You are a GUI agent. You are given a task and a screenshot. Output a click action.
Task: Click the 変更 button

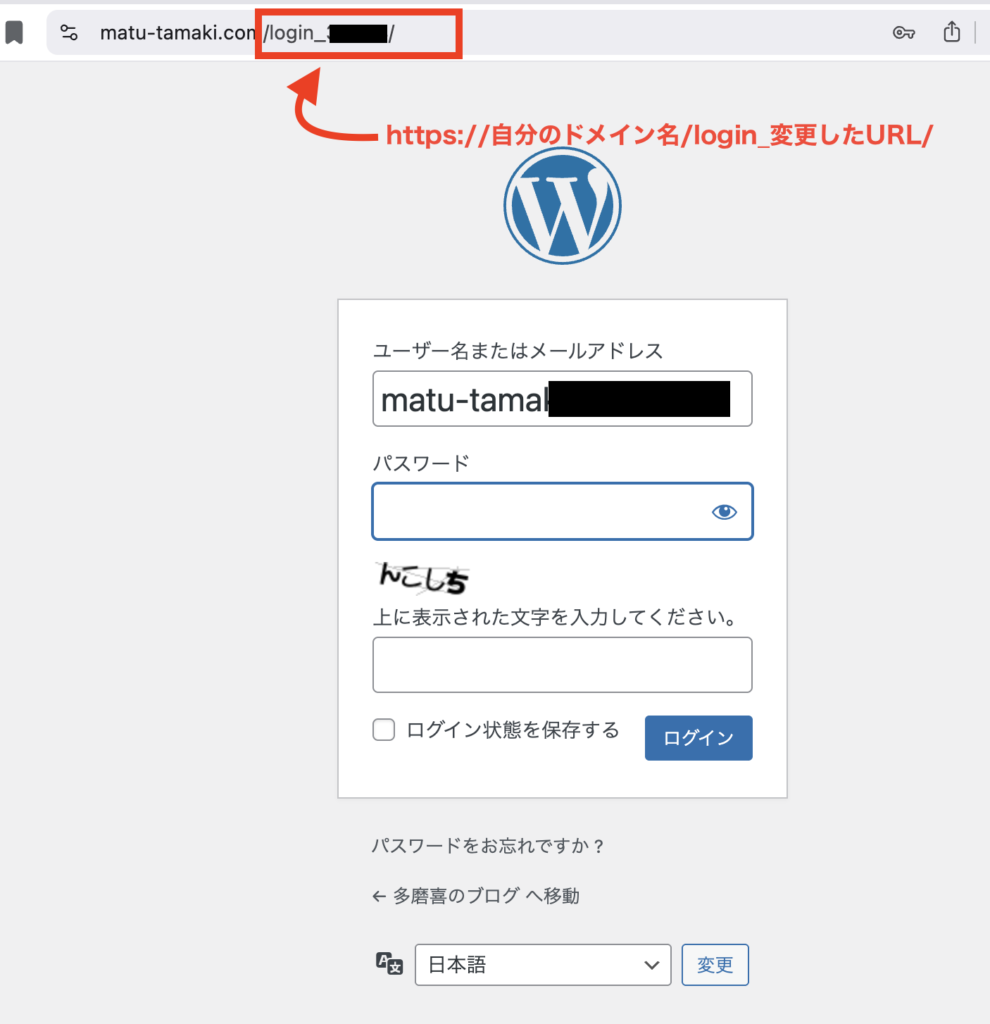[x=715, y=965]
